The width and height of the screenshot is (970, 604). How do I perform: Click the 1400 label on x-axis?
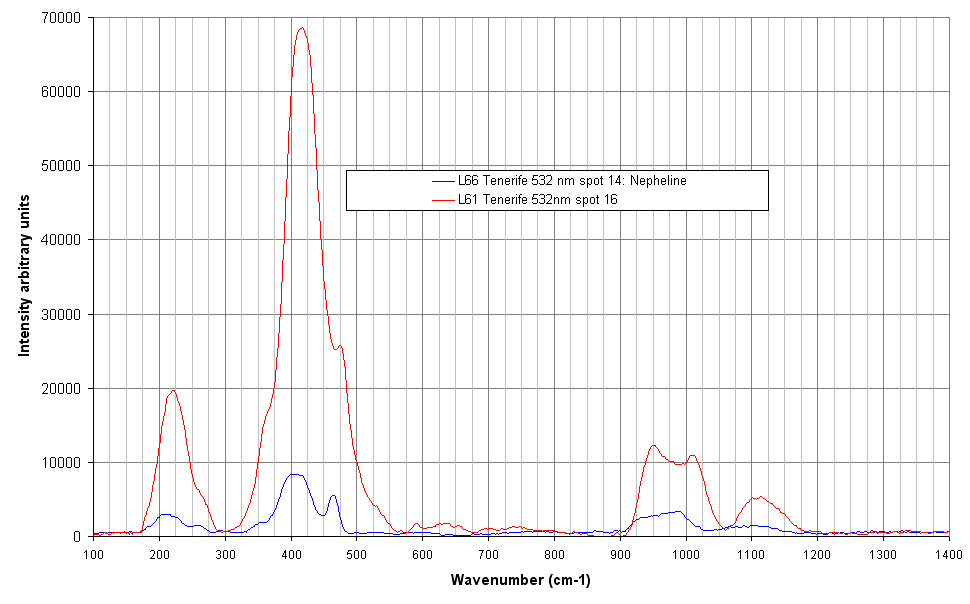[949, 553]
